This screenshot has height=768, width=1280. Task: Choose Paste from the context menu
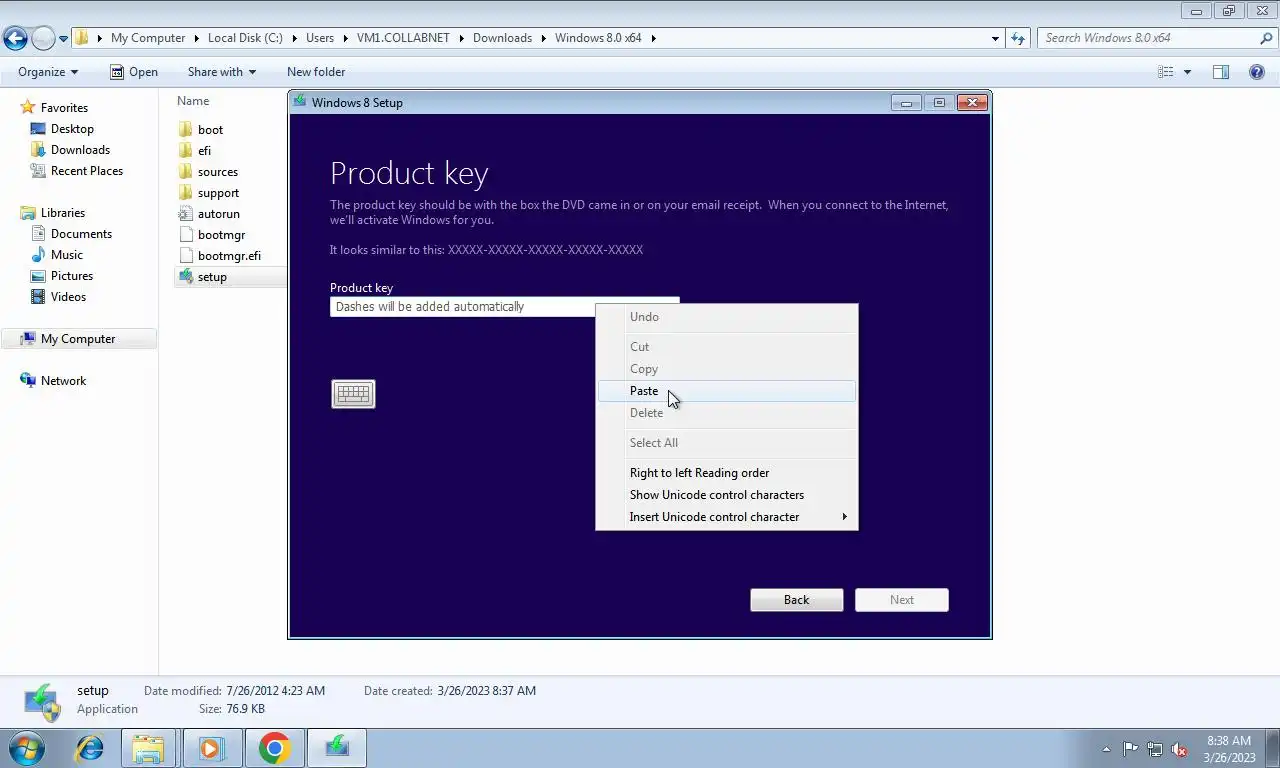click(726, 391)
